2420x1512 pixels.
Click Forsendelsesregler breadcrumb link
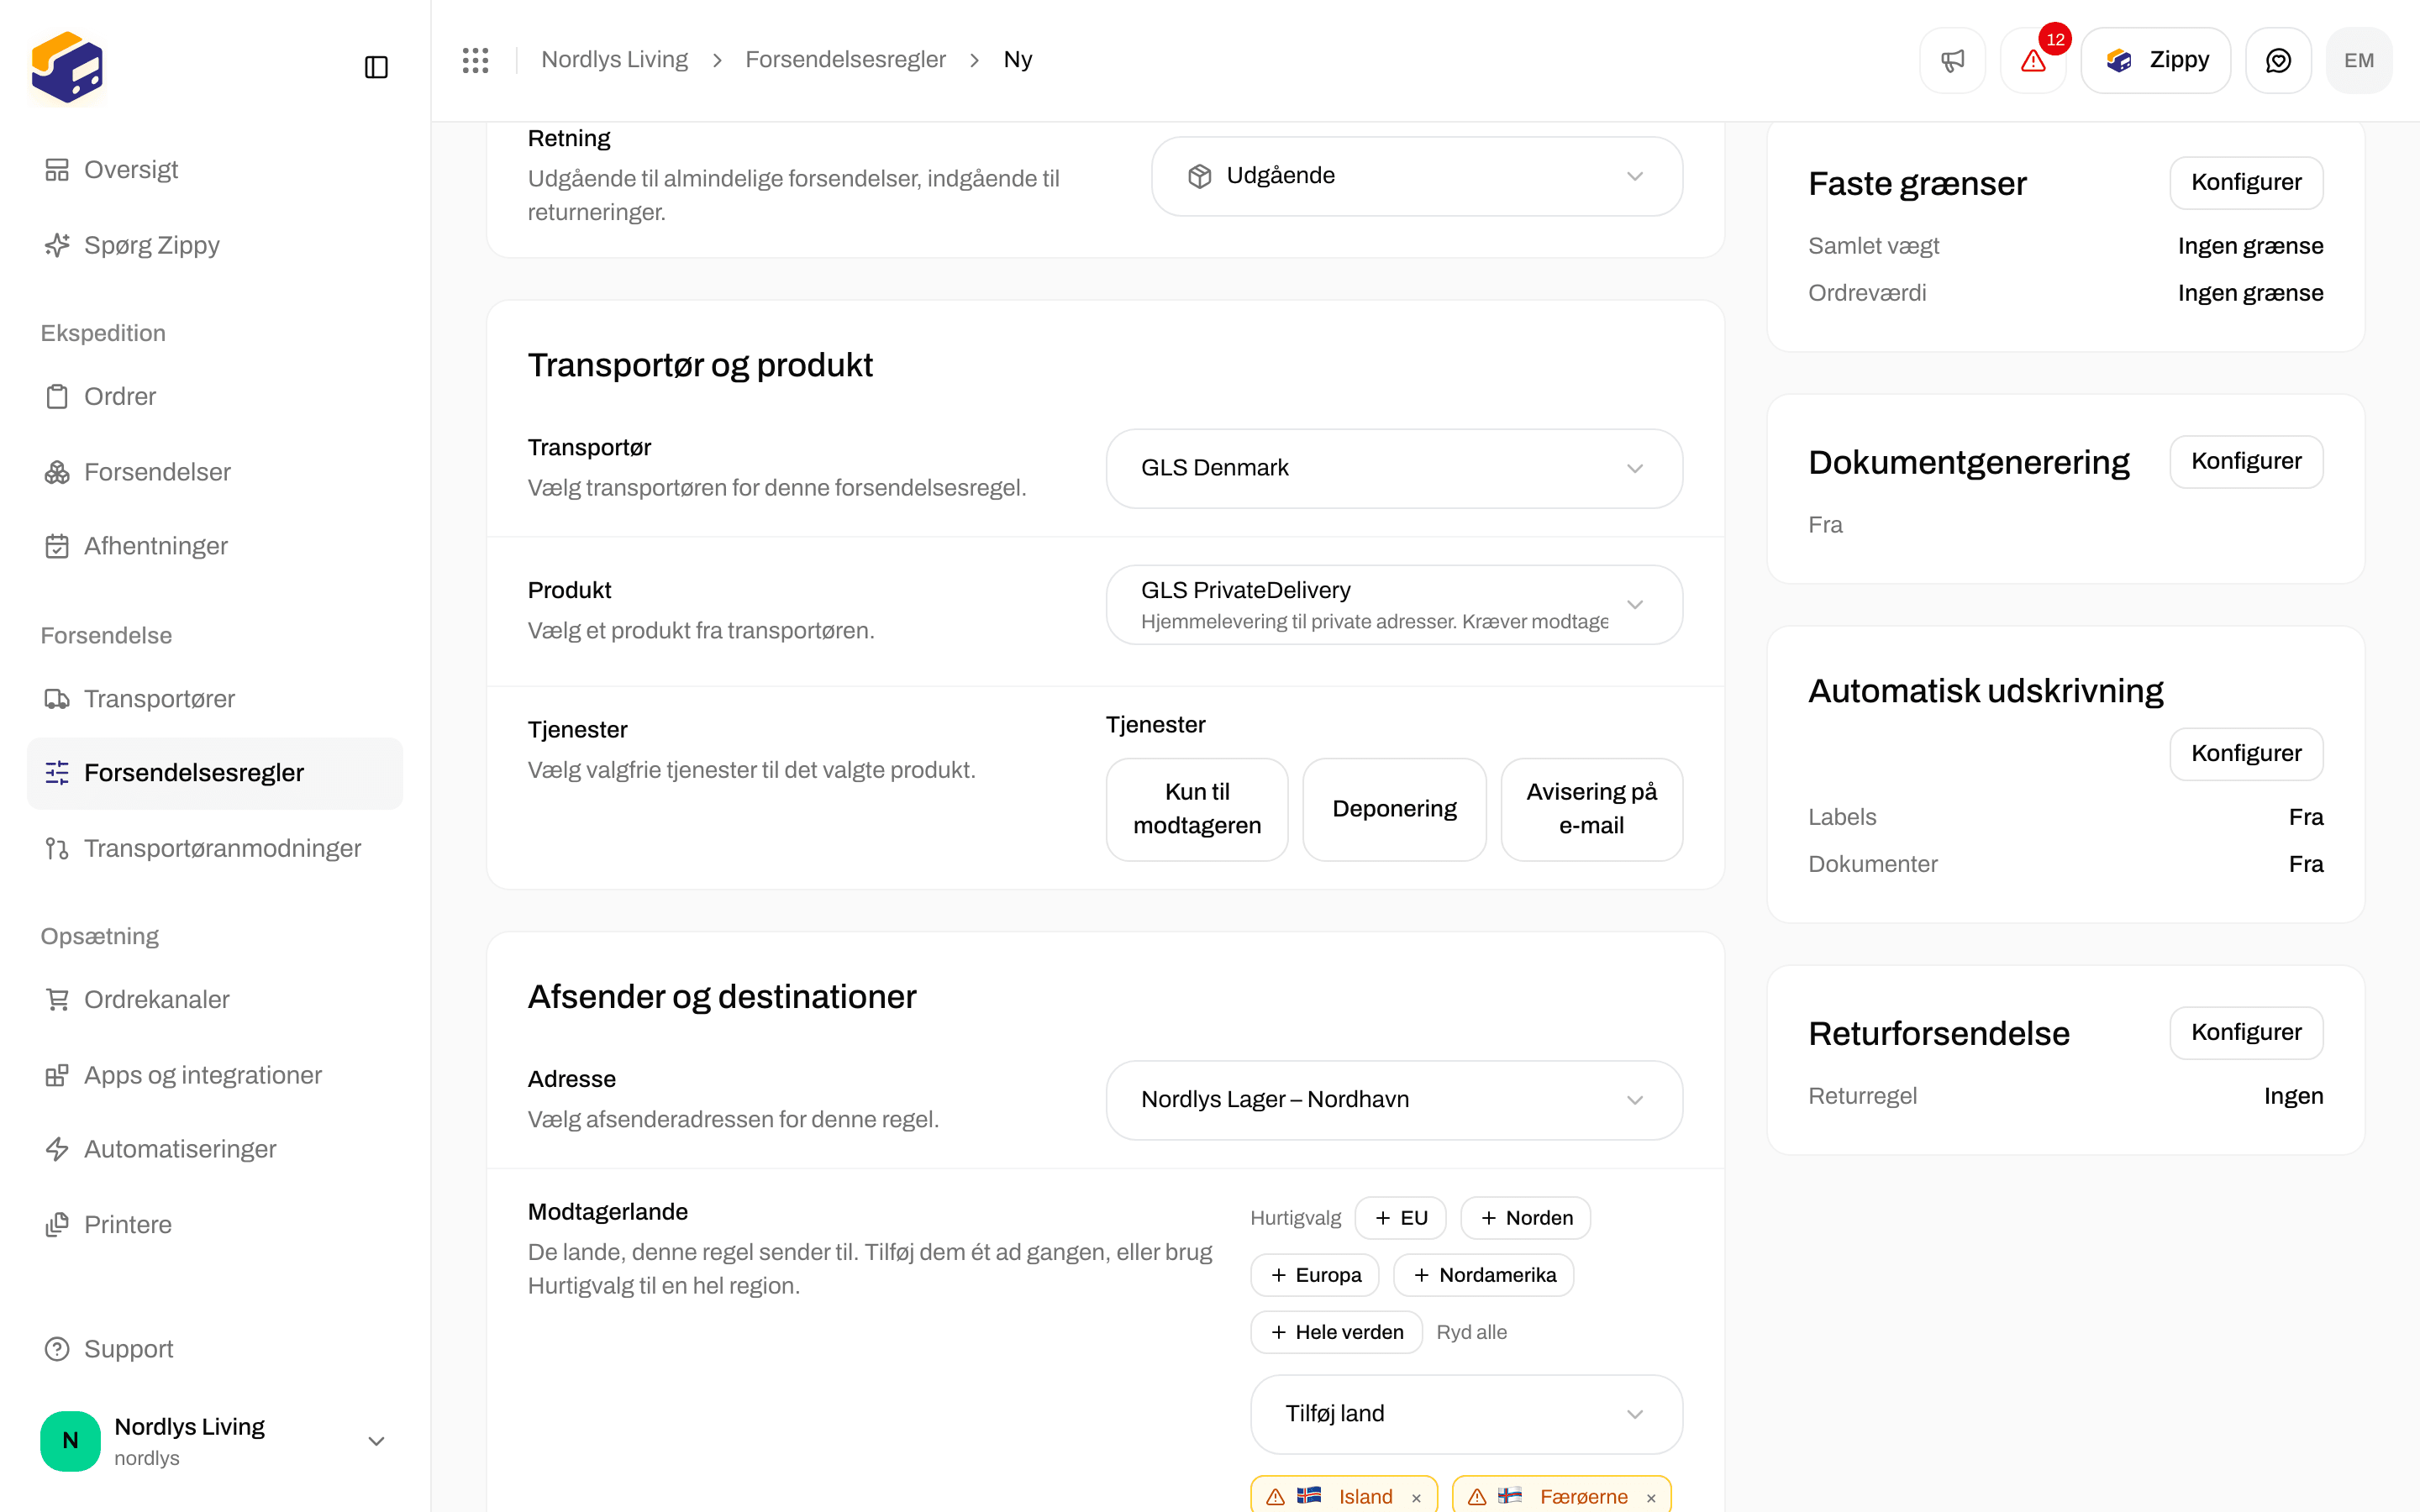[845, 60]
